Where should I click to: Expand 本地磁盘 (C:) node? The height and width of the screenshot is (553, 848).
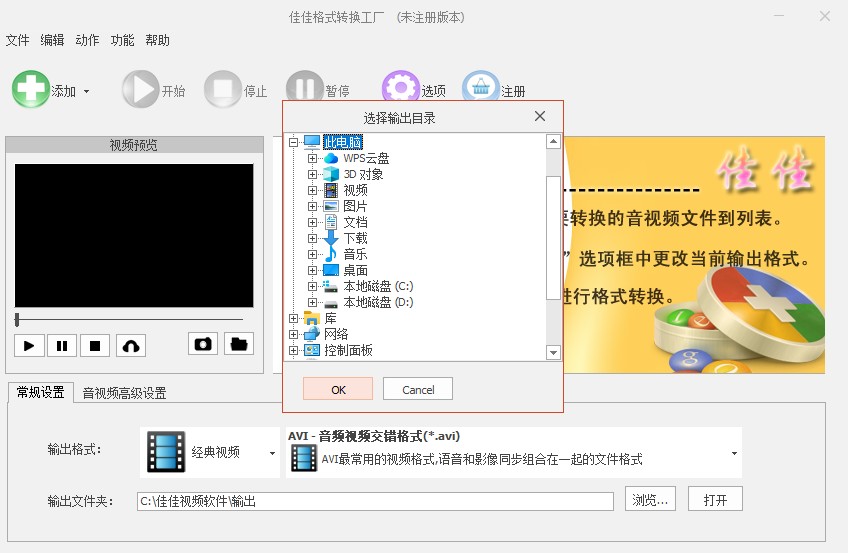pyautogui.click(x=312, y=286)
